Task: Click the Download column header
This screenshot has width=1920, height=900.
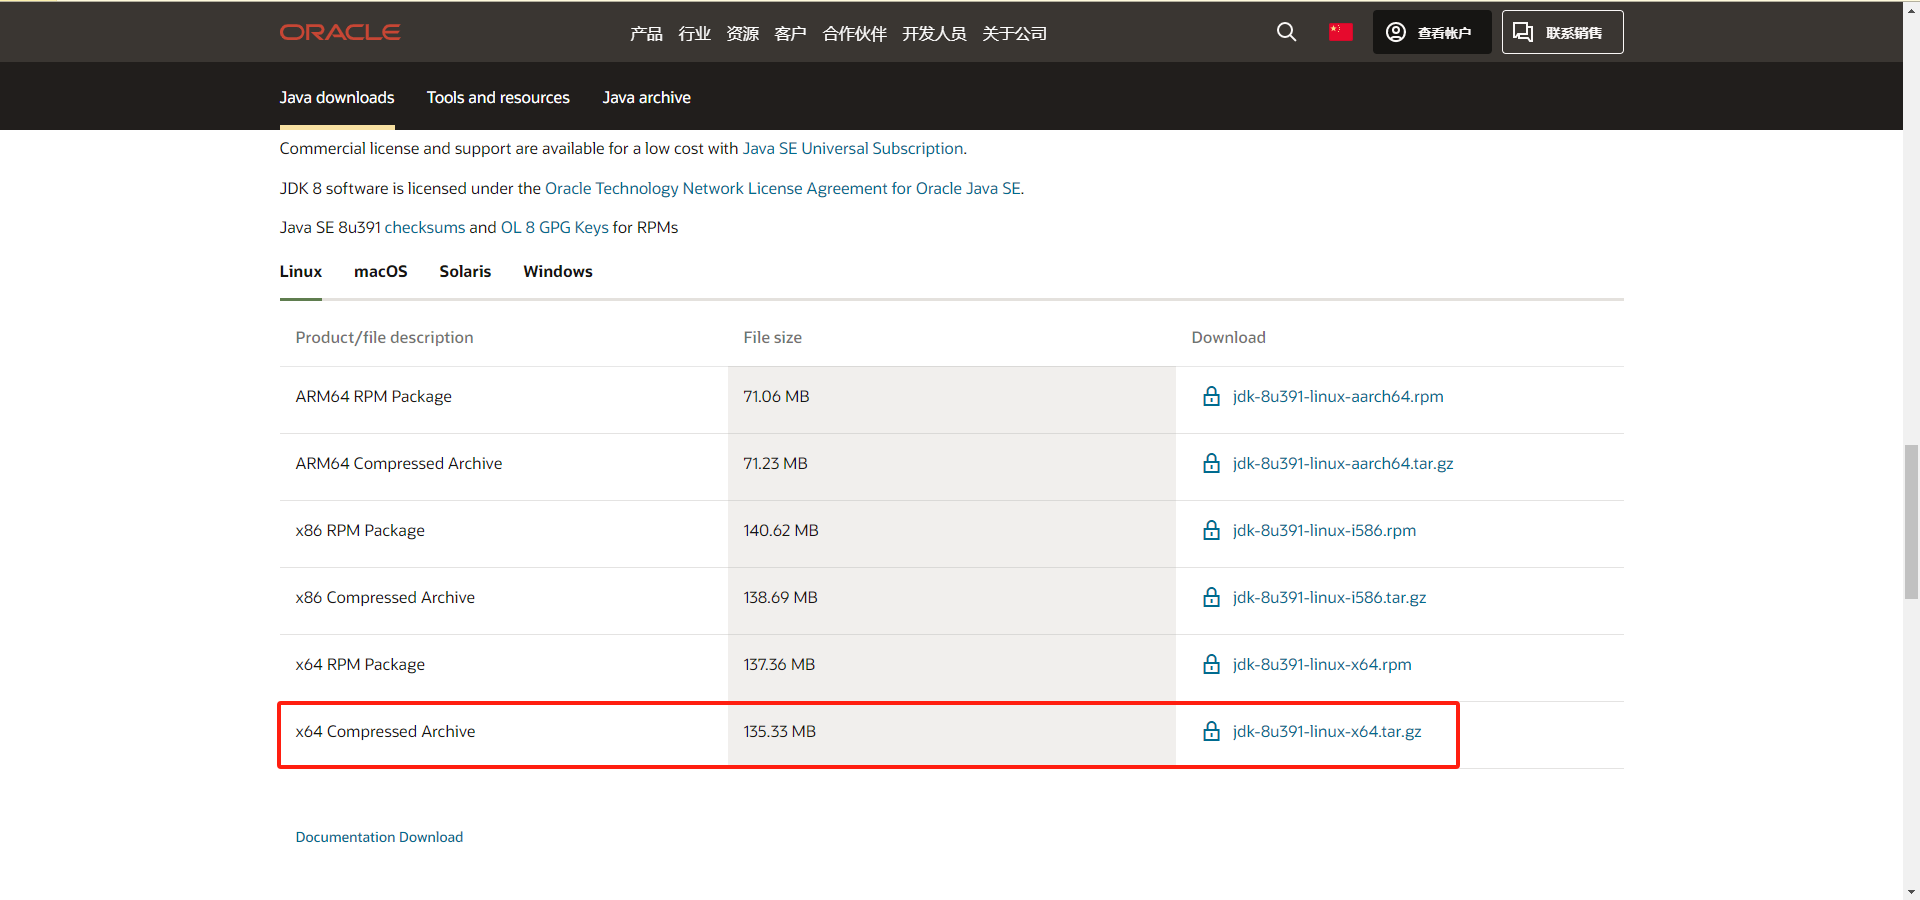Action: tap(1228, 337)
